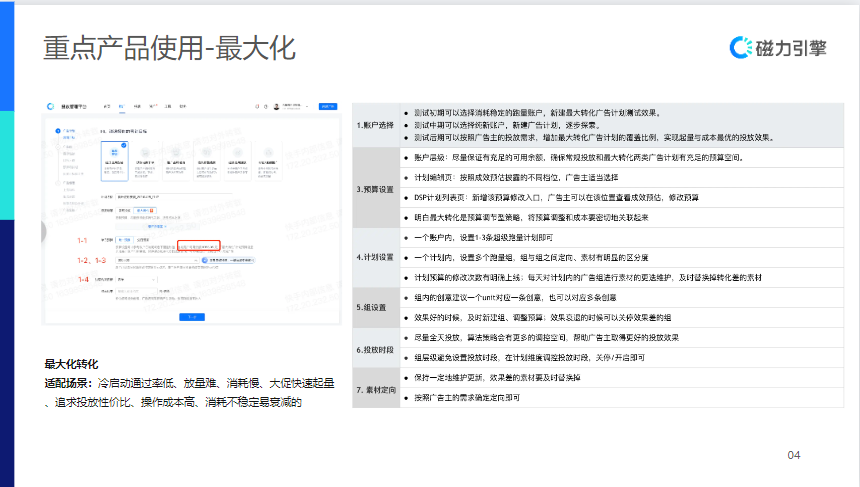Click the page number 04
Screen dimensions: 860x487
tap(794, 455)
